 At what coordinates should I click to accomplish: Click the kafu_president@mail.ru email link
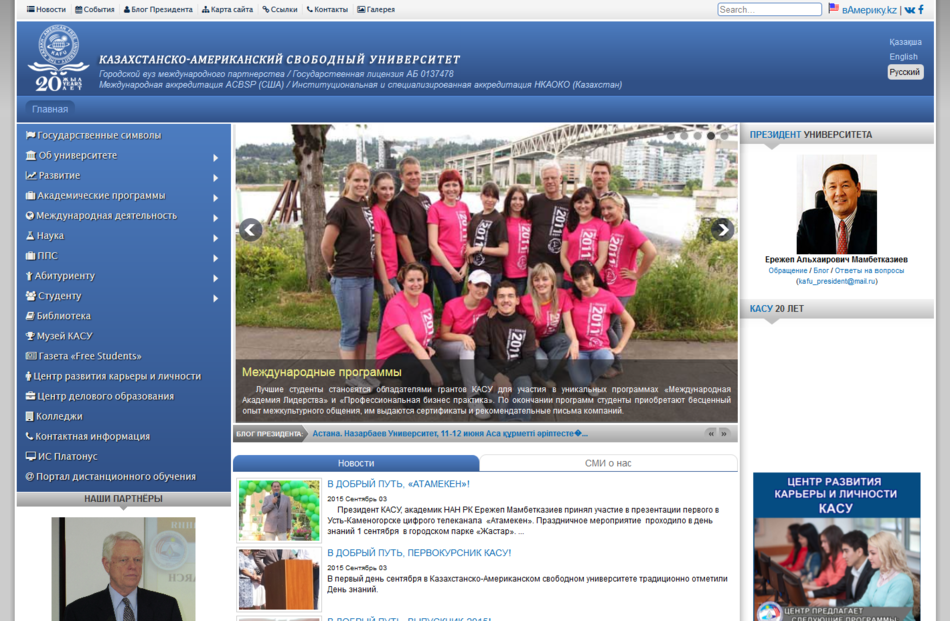pos(836,281)
